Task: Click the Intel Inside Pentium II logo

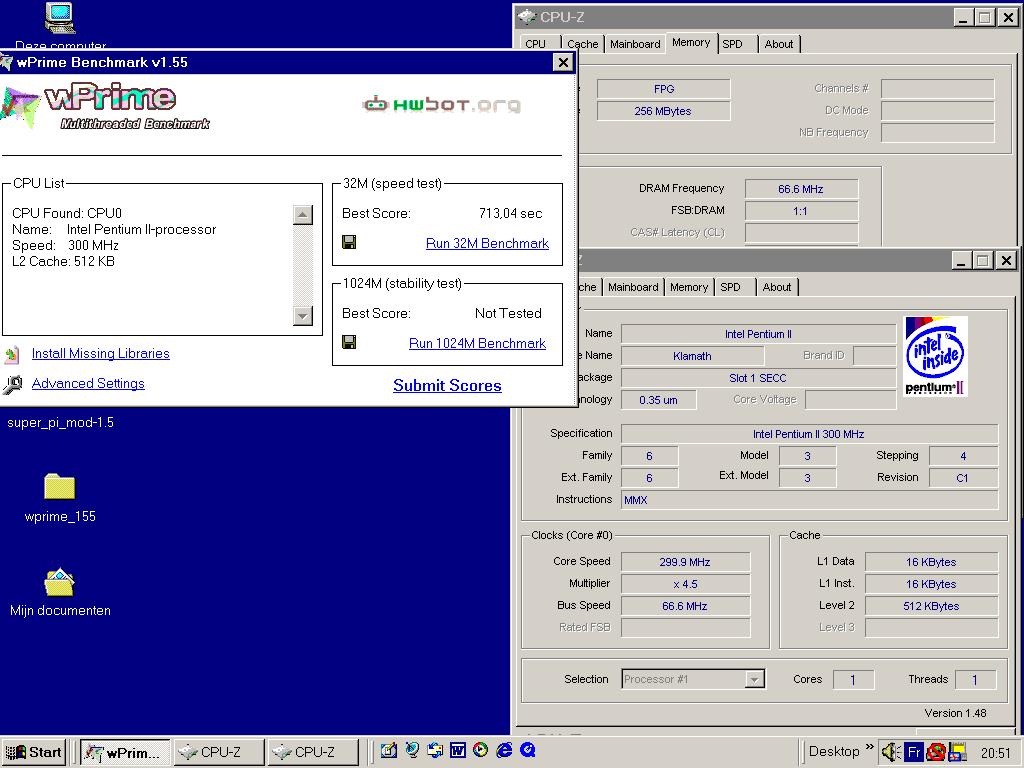Action: click(935, 357)
